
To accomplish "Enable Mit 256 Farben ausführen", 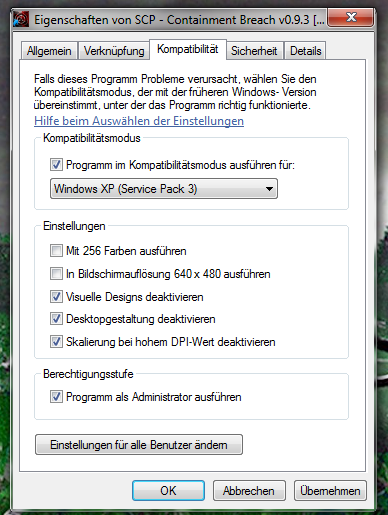I will click(56, 251).
